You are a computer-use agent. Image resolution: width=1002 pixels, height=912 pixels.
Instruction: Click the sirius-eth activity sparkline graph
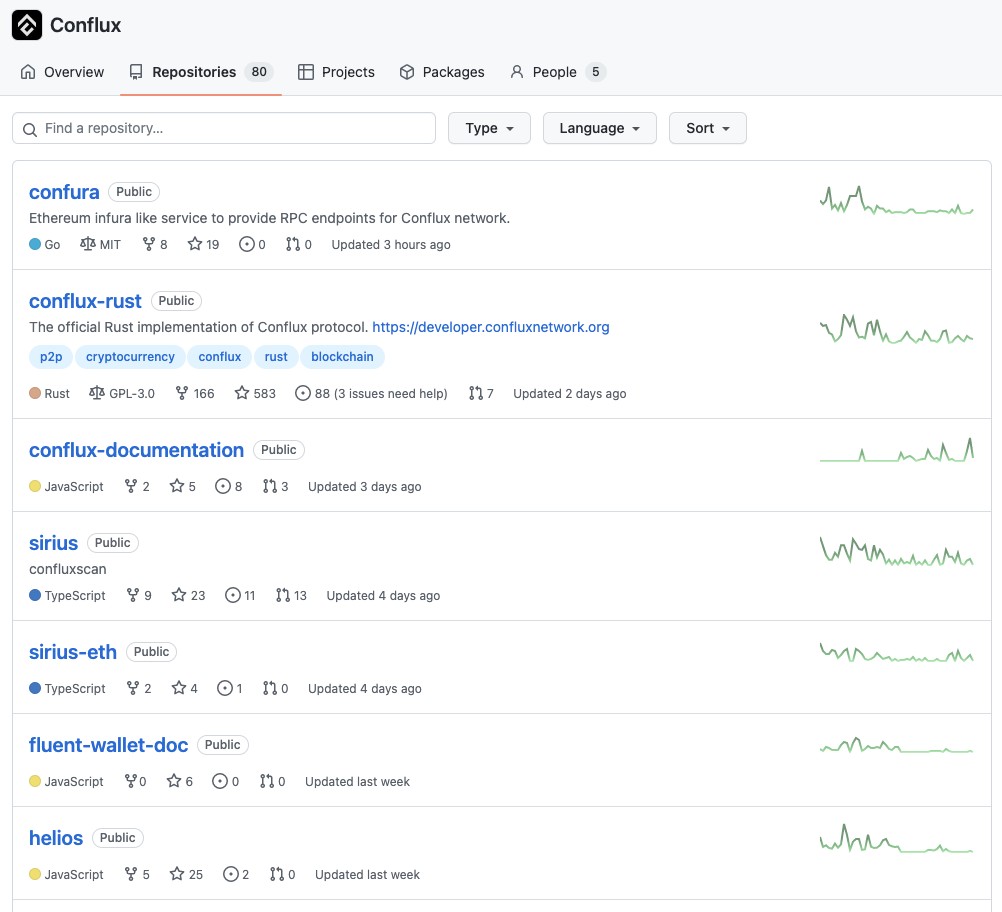pos(897,653)
